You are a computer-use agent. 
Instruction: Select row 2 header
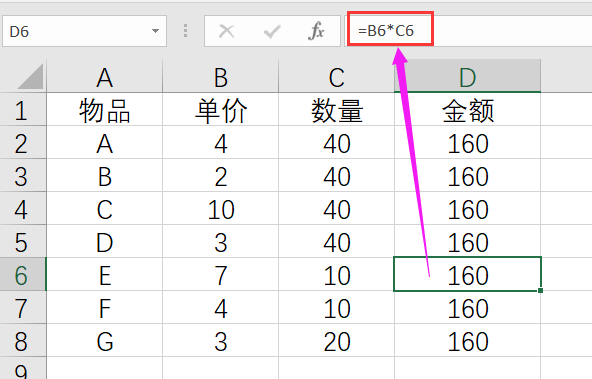(x=22, y=143)
